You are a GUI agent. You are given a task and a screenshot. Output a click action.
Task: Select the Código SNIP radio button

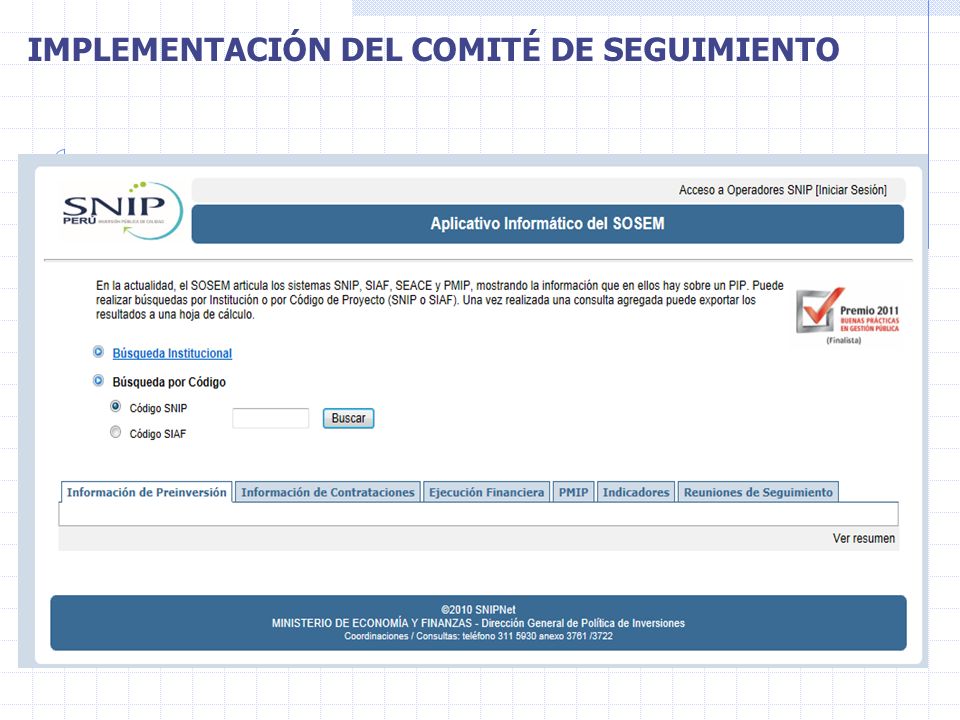[x=115, y=406]
